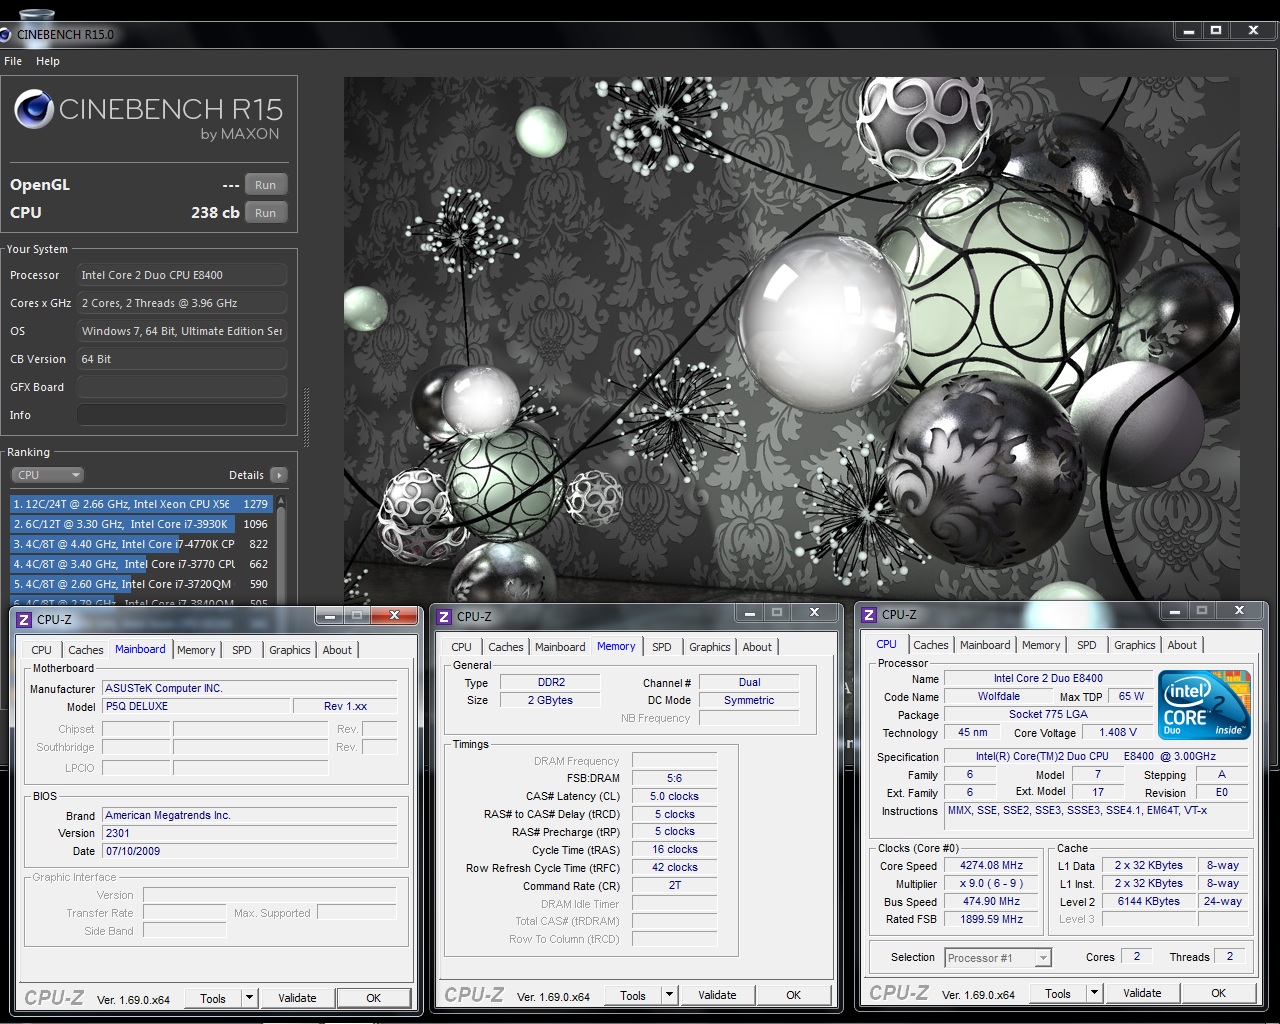The height and width of the screenshot is (1024, 1280).
Task: Click the Cinebench R15 logo icon
Action: [x=34, y=109]
